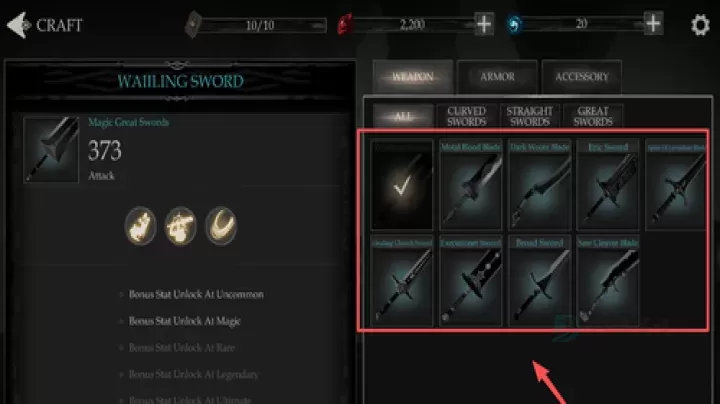Add red gems with the plus icon

[484, 24]
